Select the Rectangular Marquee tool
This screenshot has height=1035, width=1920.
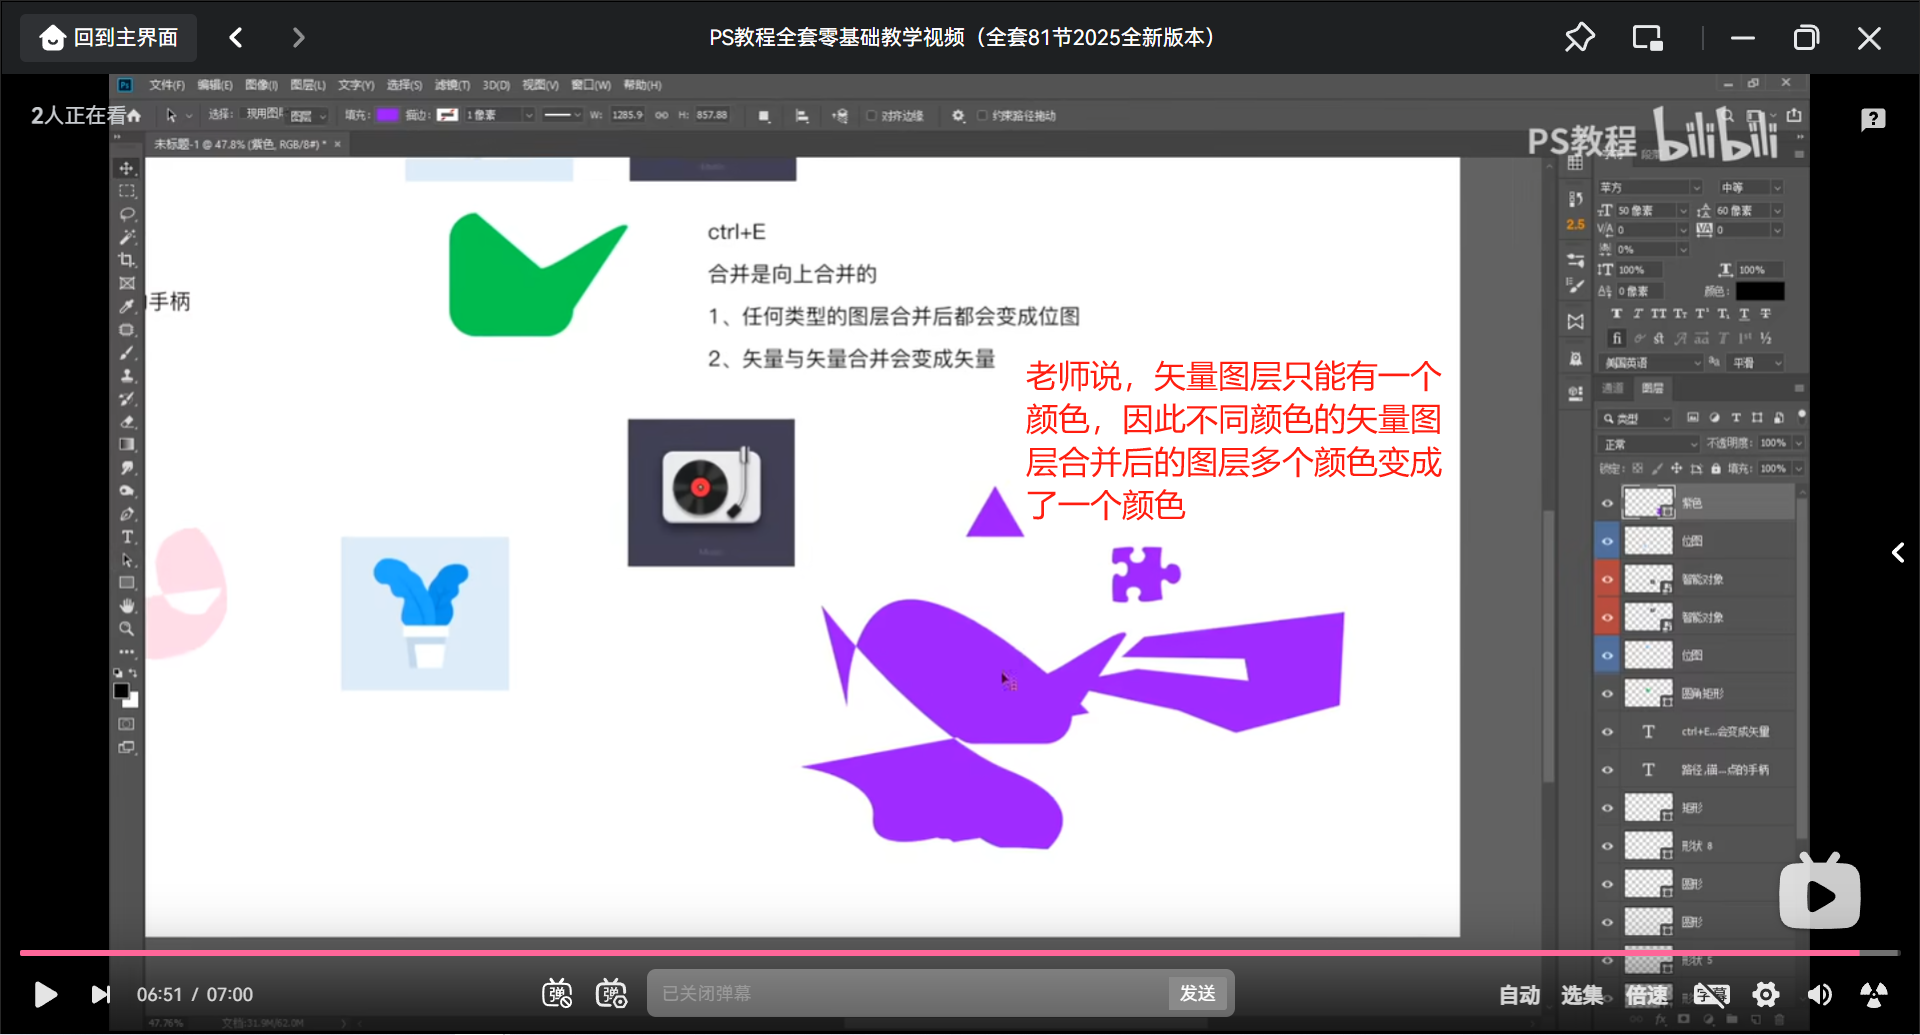pyautogui.click(x=127, y=191)
